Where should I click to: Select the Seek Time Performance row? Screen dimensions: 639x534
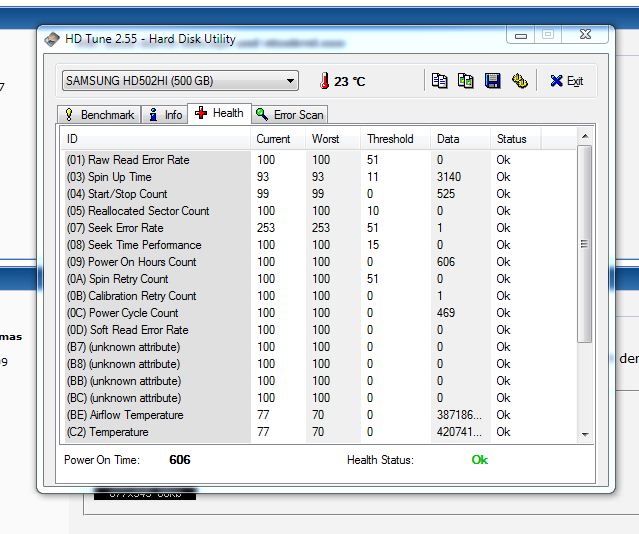[x=320, y=245]
